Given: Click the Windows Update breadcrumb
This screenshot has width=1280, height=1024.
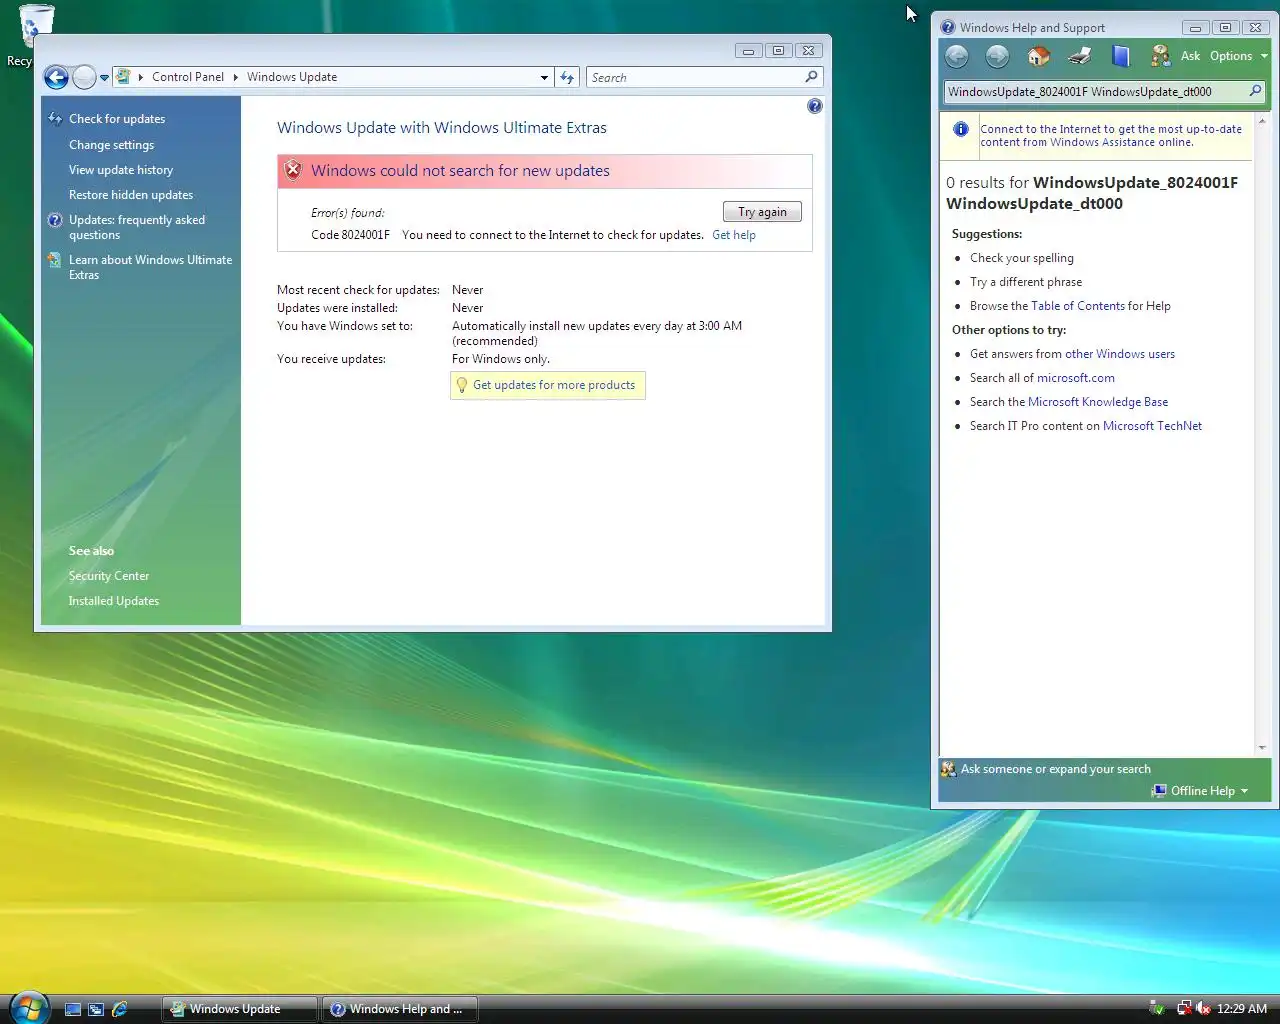Looking at the screenshot, I should (292, 77).
